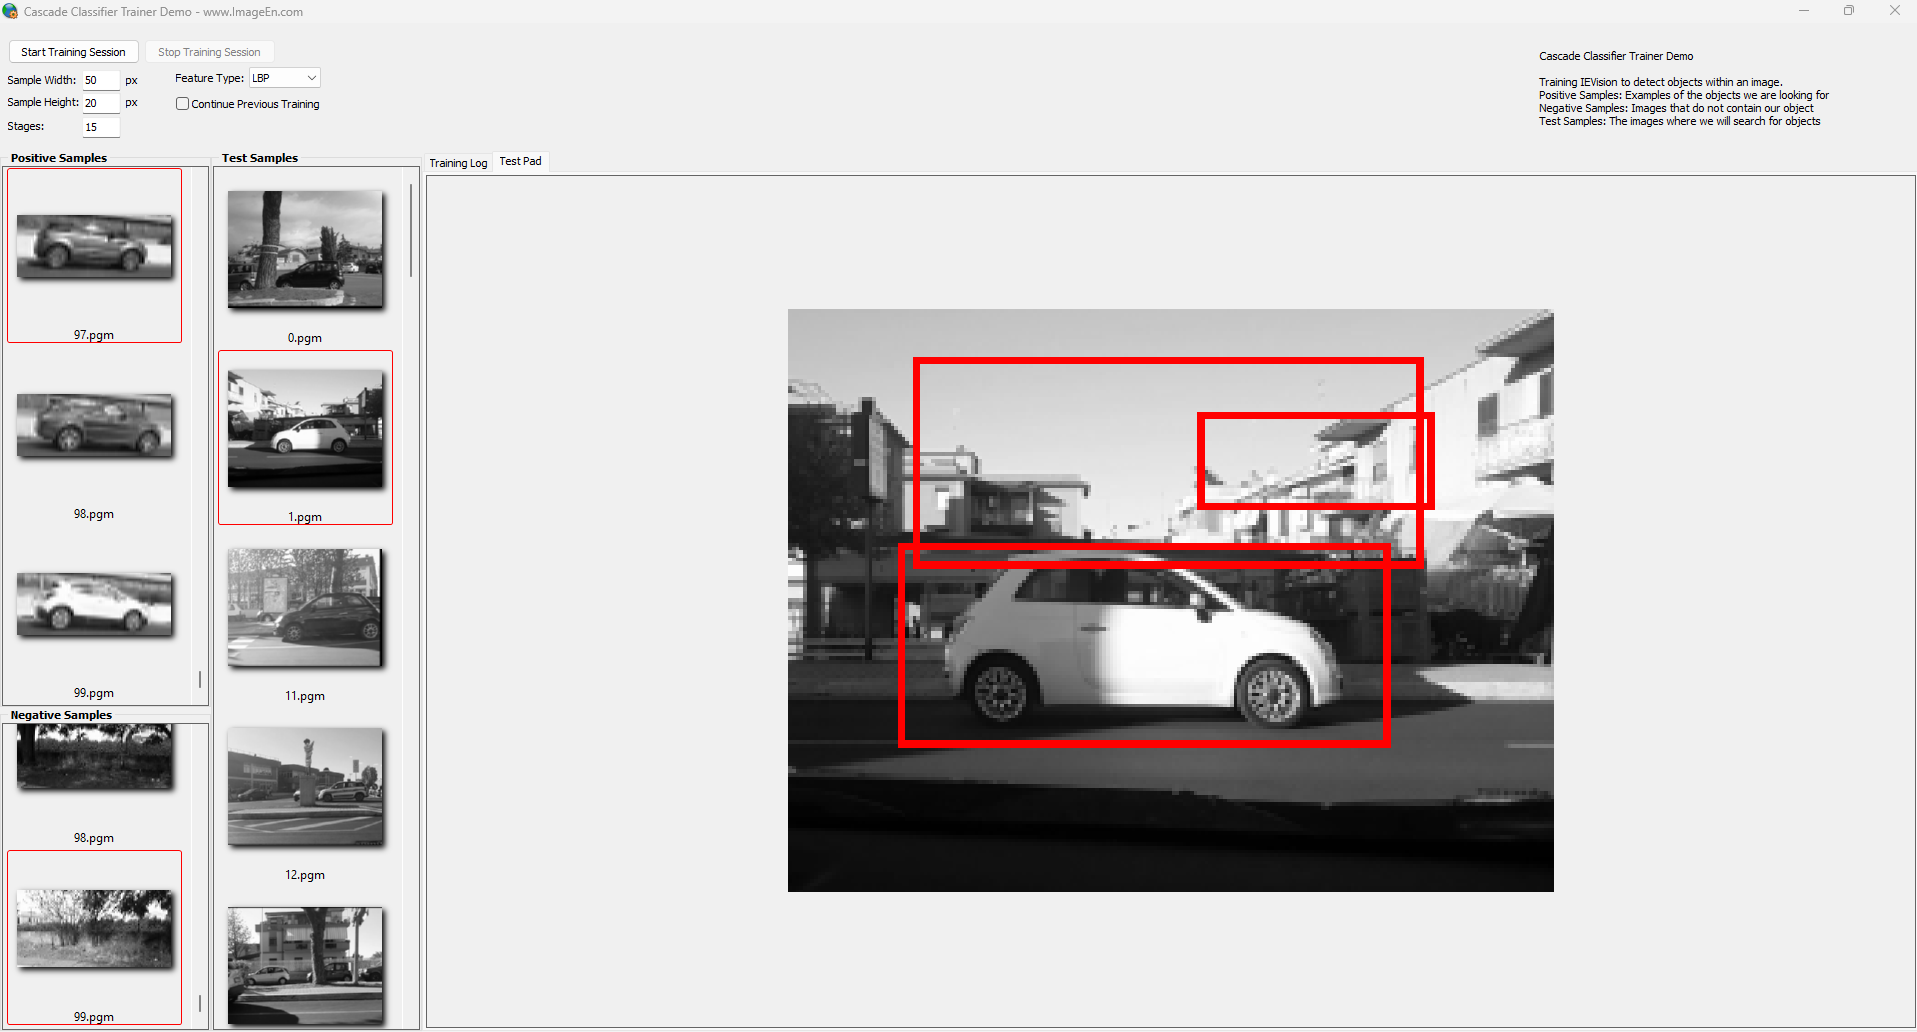Click the 1.pgm file name label
This screenshot has height=1032, width=1917.
(x=305, y=517)
